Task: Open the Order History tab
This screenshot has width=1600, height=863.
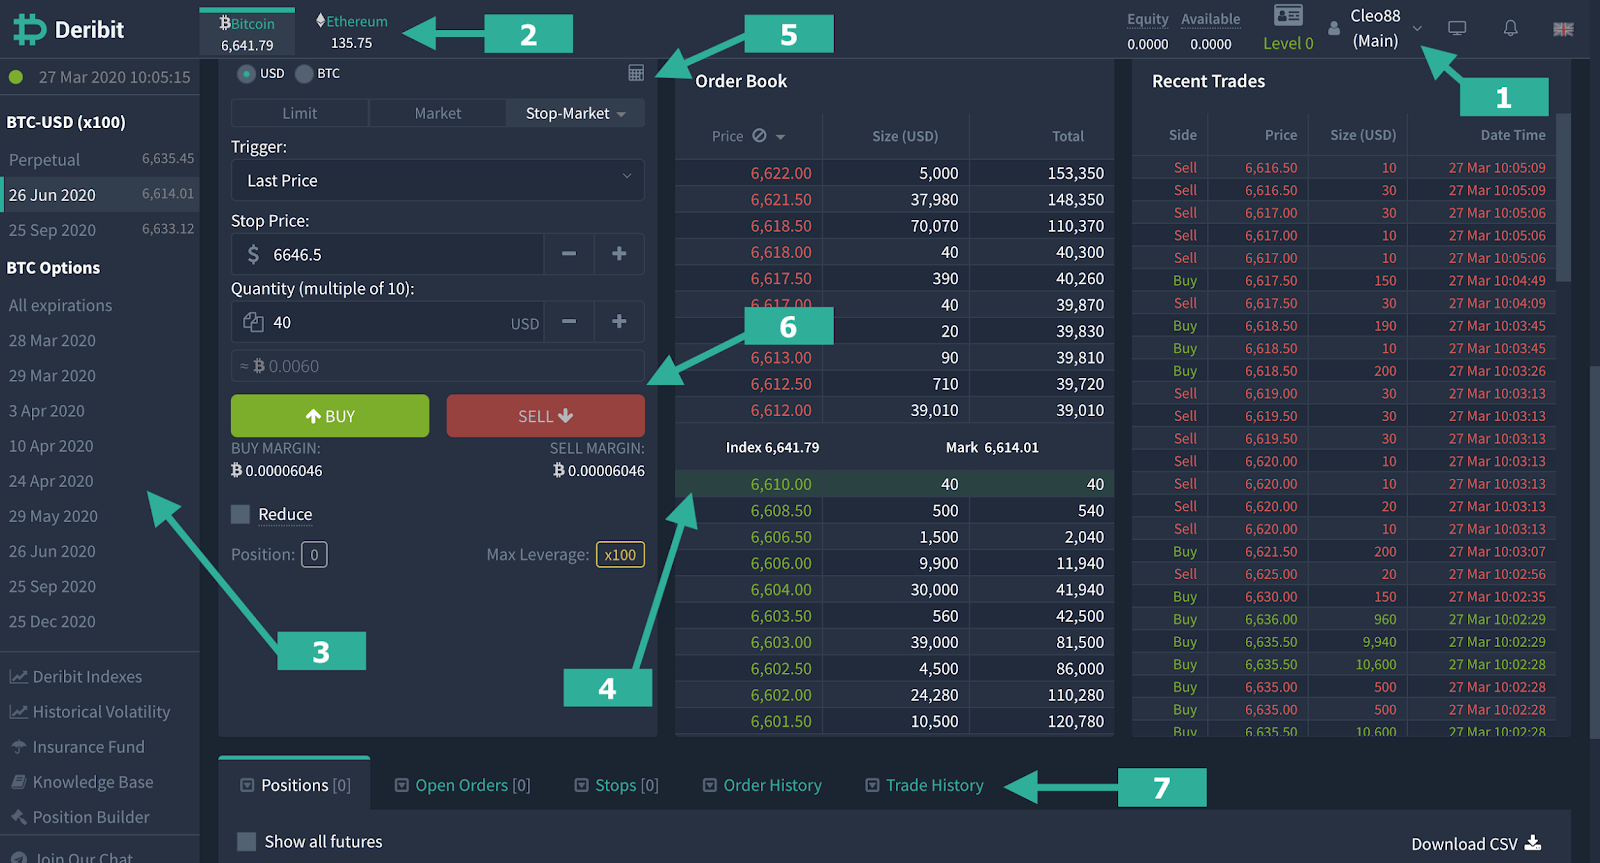Action: tap(762, 785)
